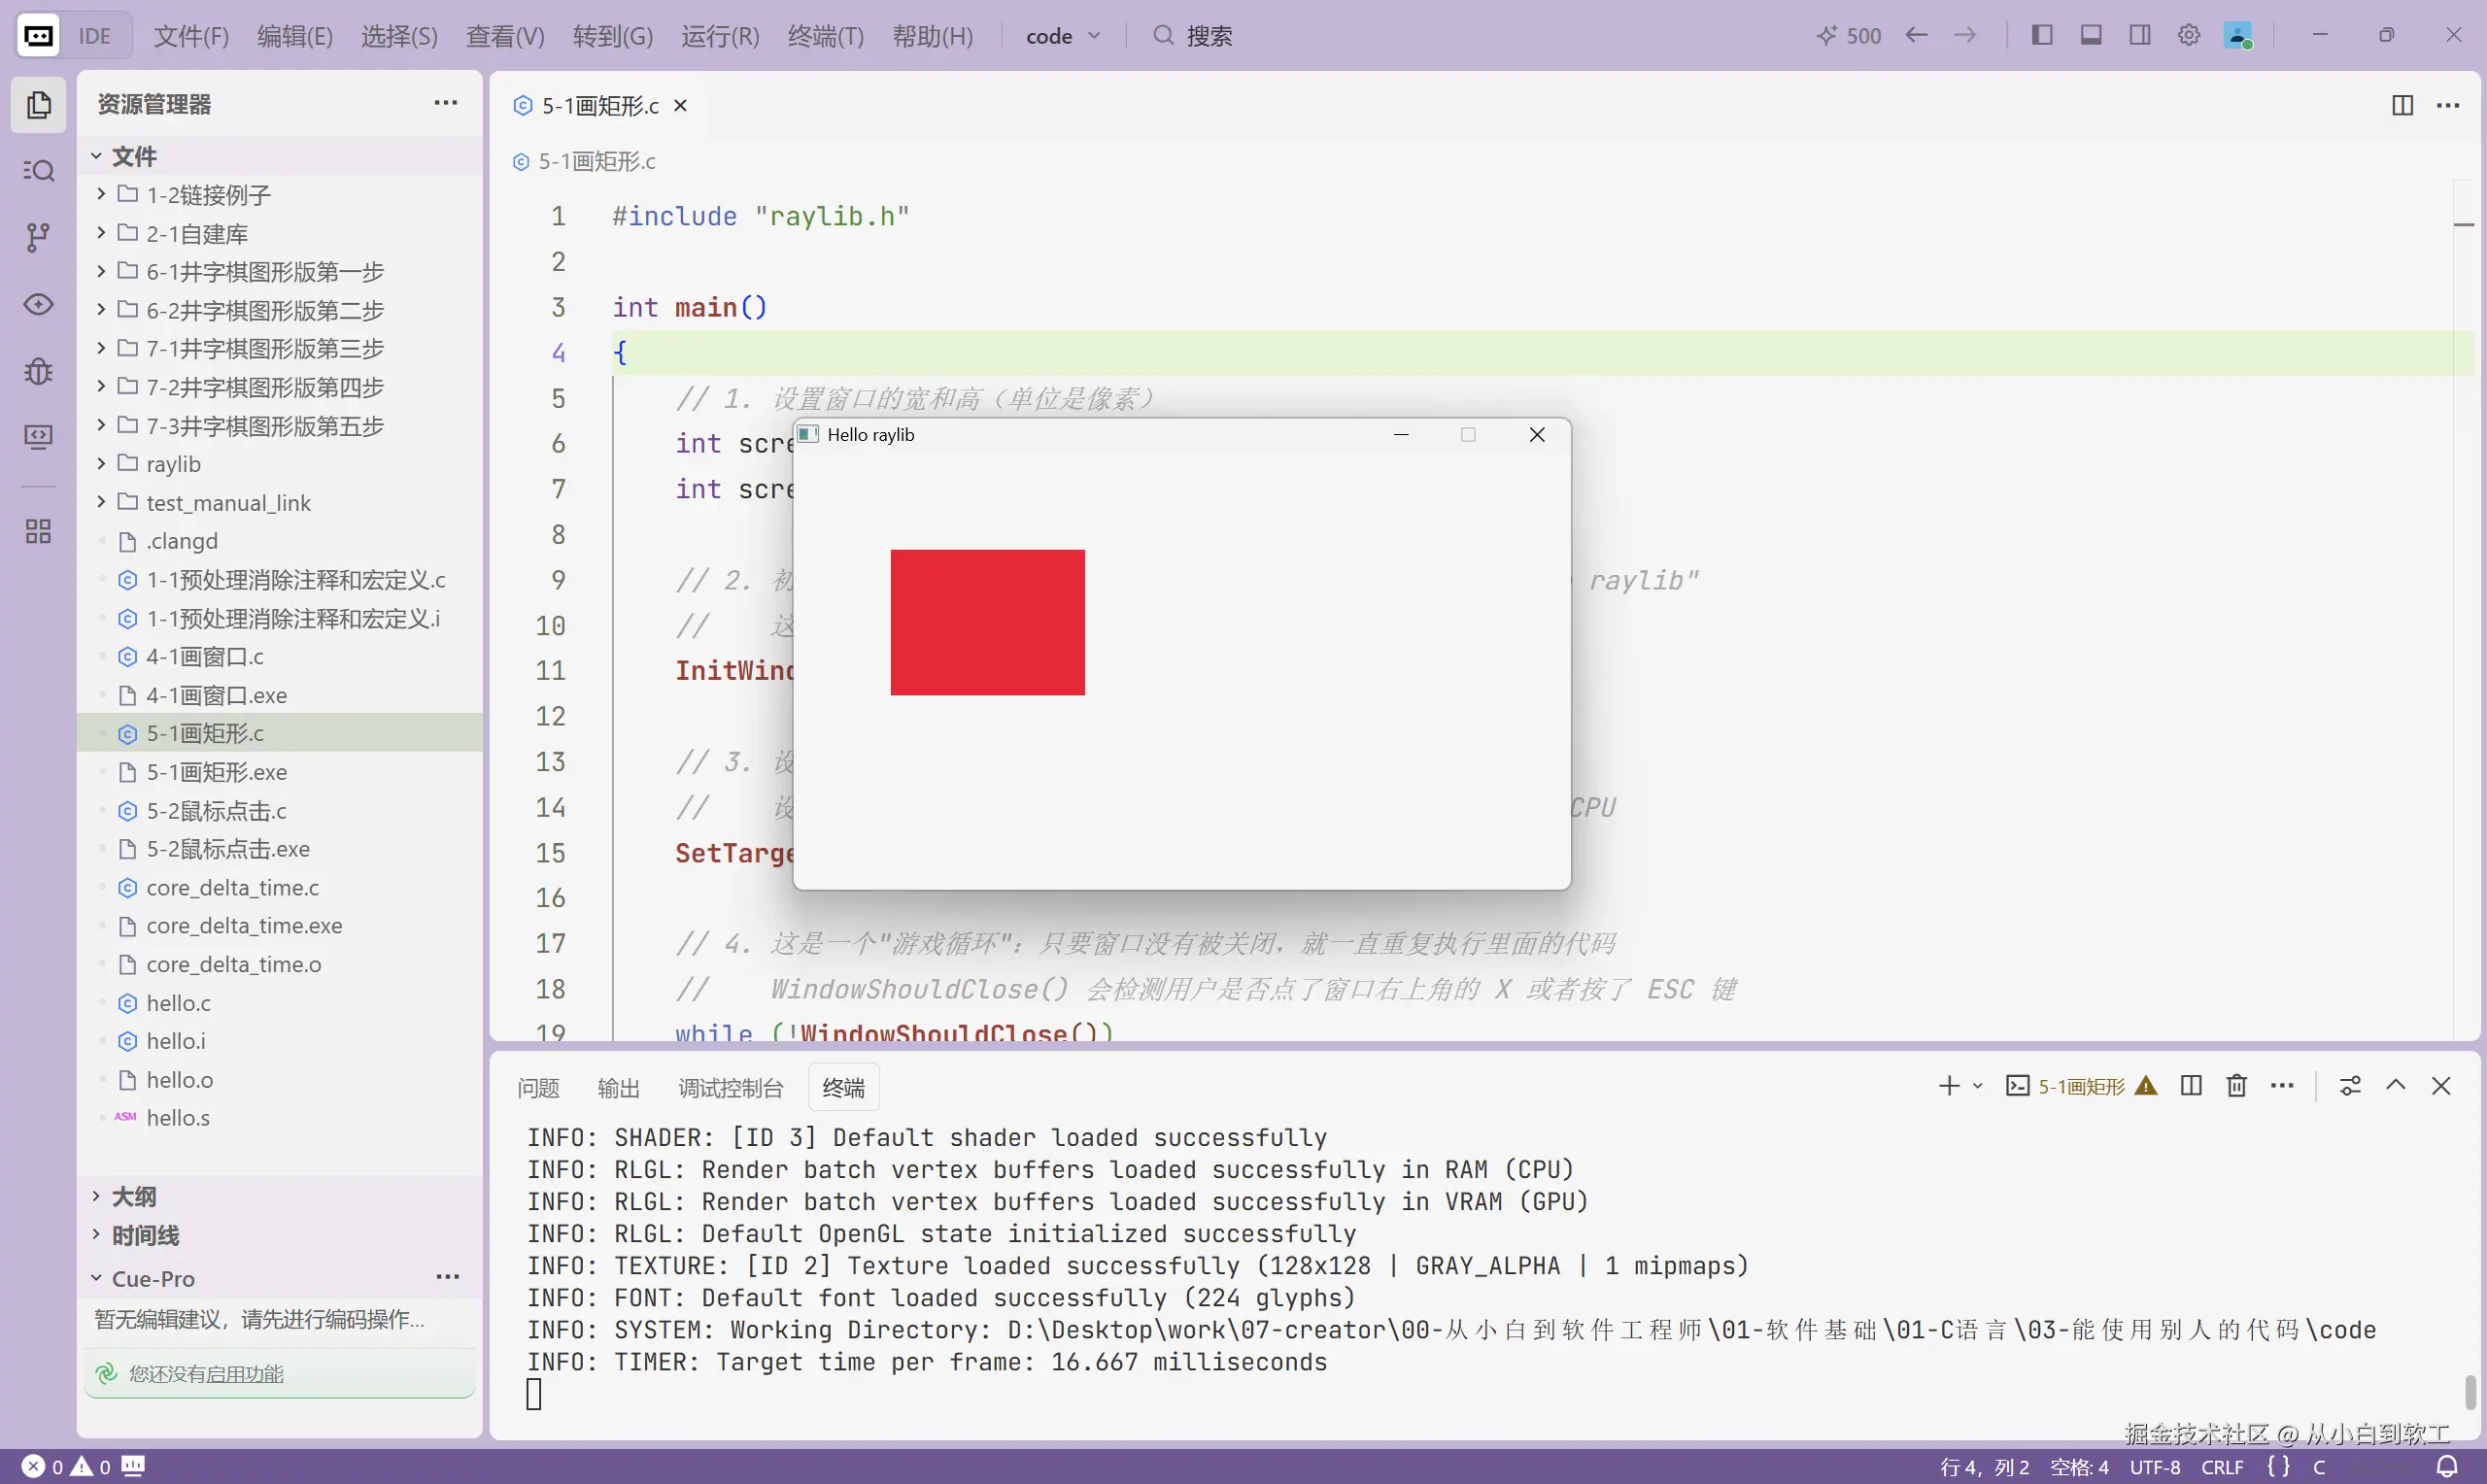Click the AI credits 500 sparkle icon
Image resolution: width=2487 pixels, height=1484 pixels.
[1848, 36]
